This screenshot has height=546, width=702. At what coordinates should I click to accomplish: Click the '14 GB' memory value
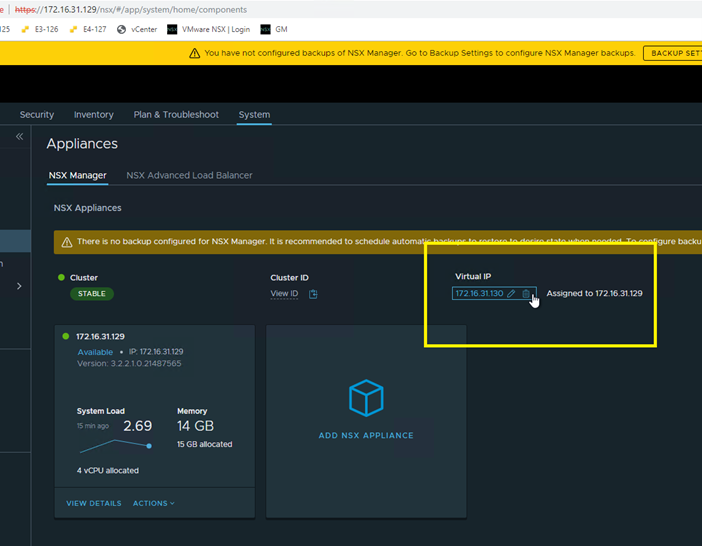[x=195, y=426]
